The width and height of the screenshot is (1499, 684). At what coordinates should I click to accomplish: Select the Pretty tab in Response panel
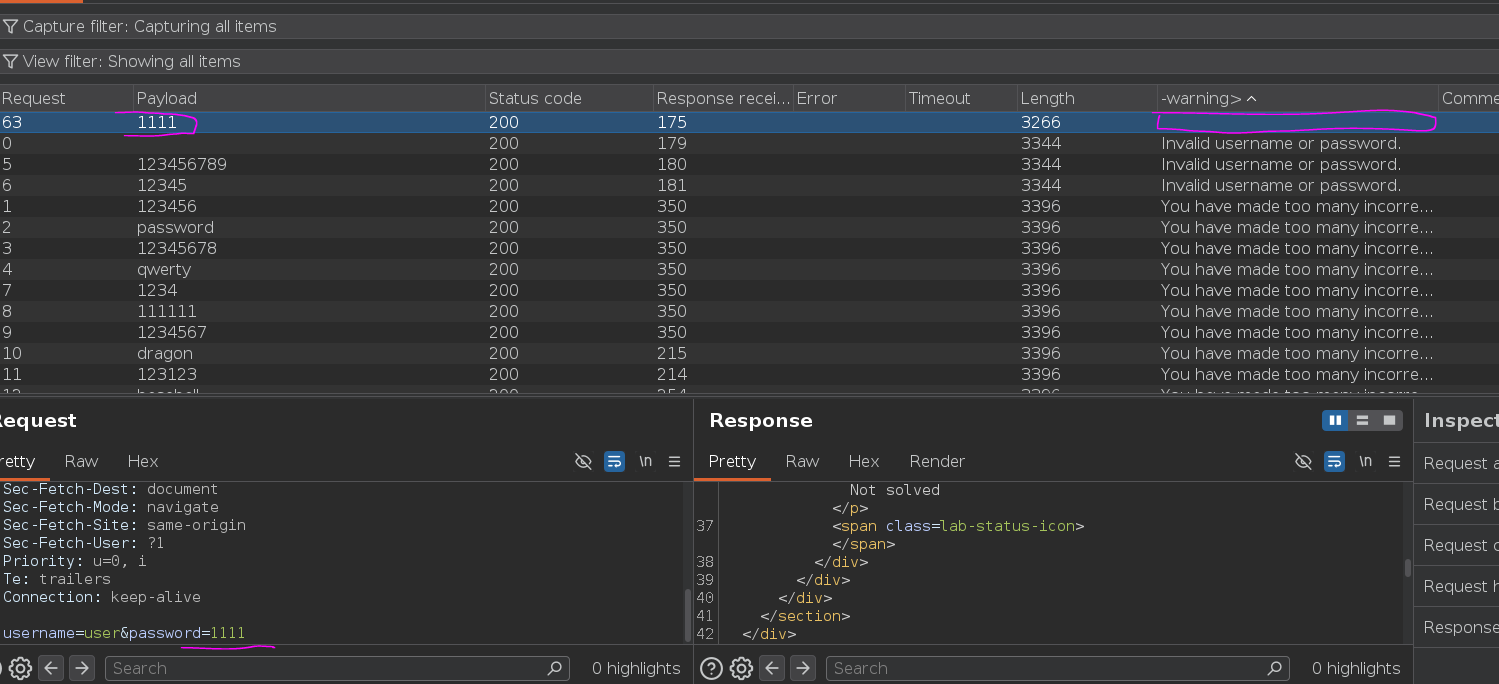click(732, 461)
